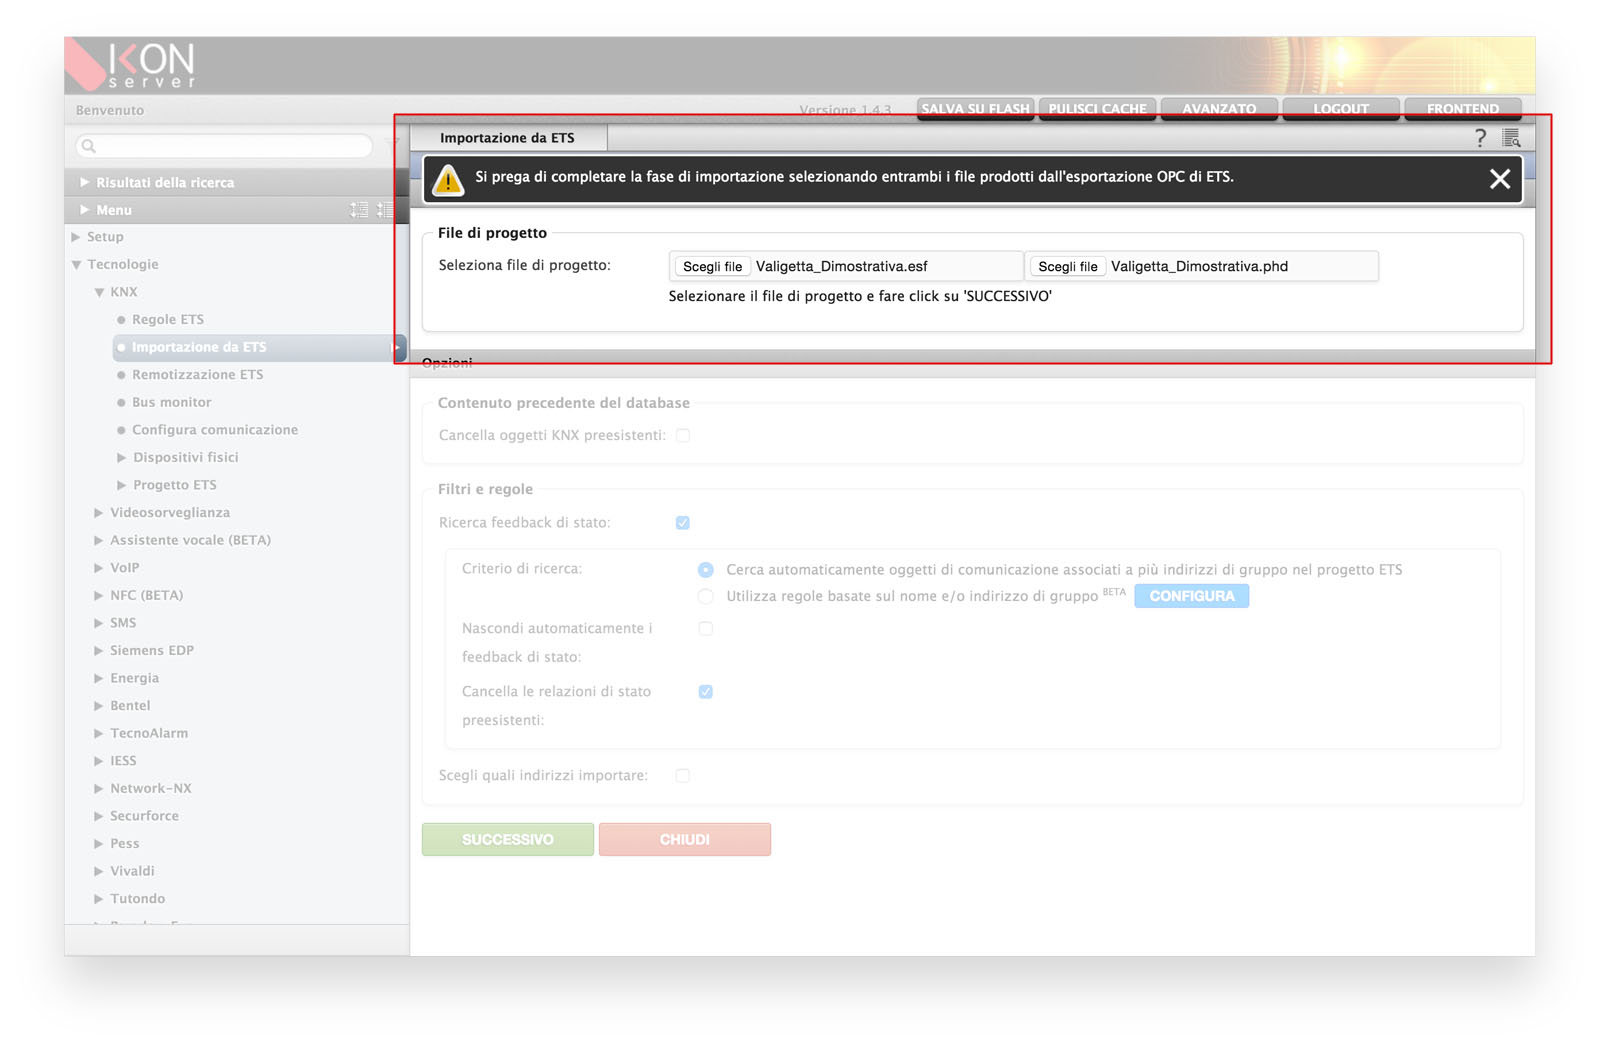Expand Energia tree node
This screenshot has height=1048, width=1600.
[99, 678]
